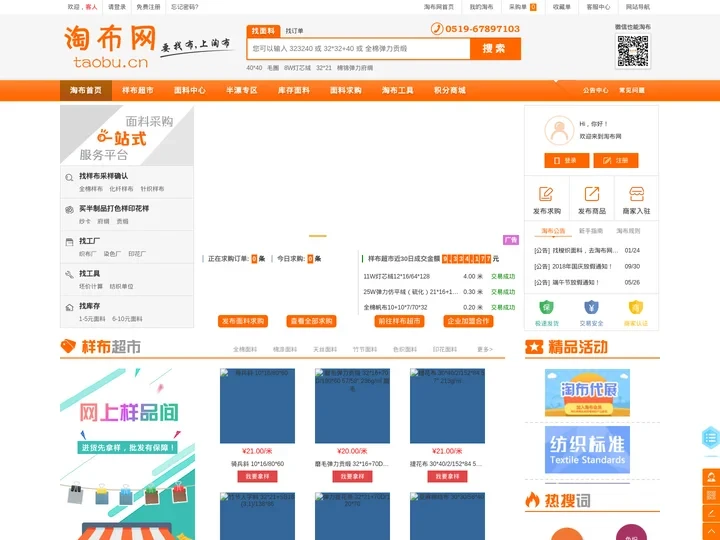The height and width of the screenshot is (540, 720).
Task: Click the hexagon list icon on right edge
Action: click(x=711, y=437)
